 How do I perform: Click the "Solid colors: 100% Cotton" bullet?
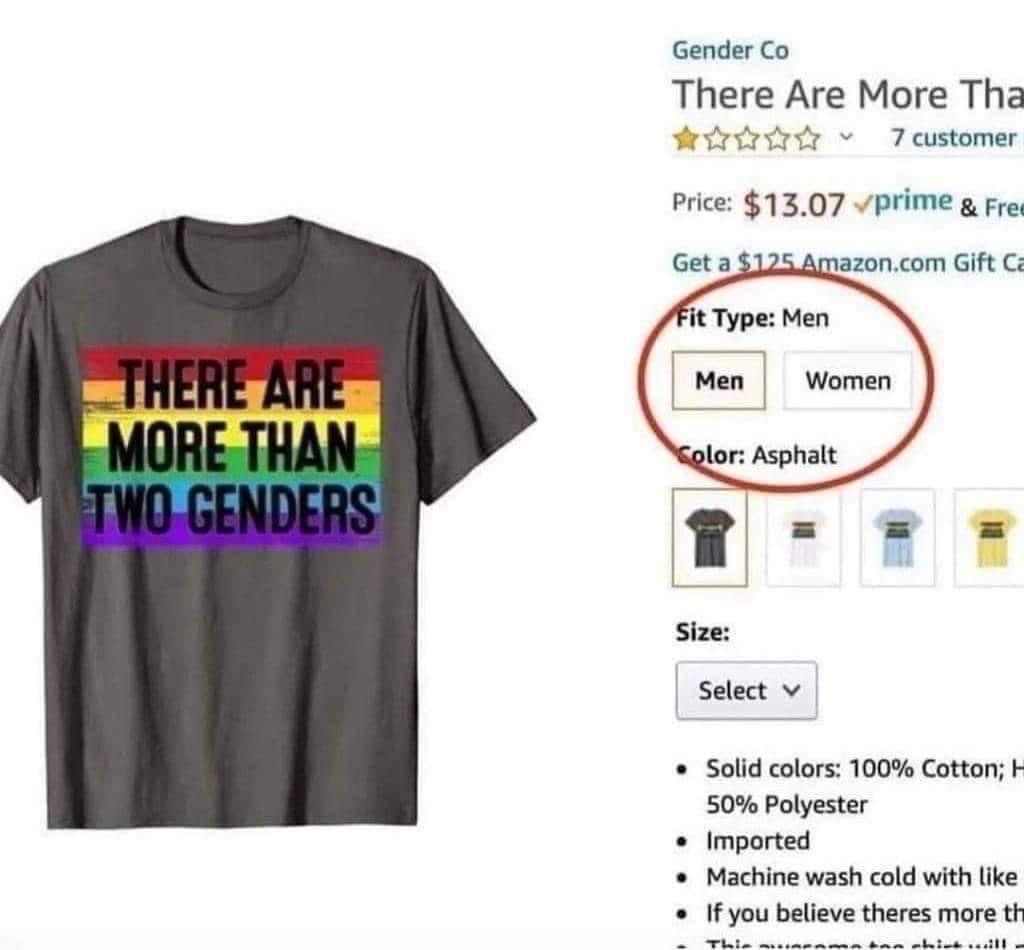coord(862,769)
